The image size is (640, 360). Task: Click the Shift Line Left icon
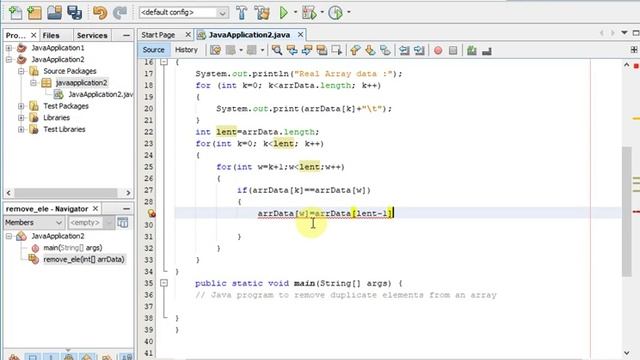pos(404,50)
